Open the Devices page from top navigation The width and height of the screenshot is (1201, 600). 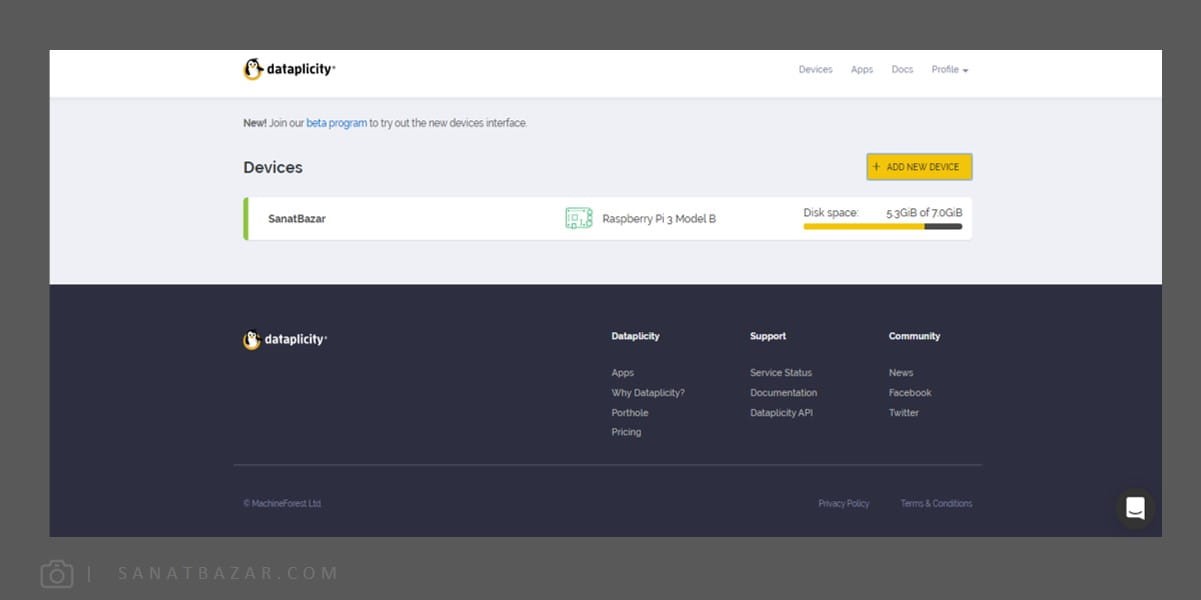[x=815, y=70]
